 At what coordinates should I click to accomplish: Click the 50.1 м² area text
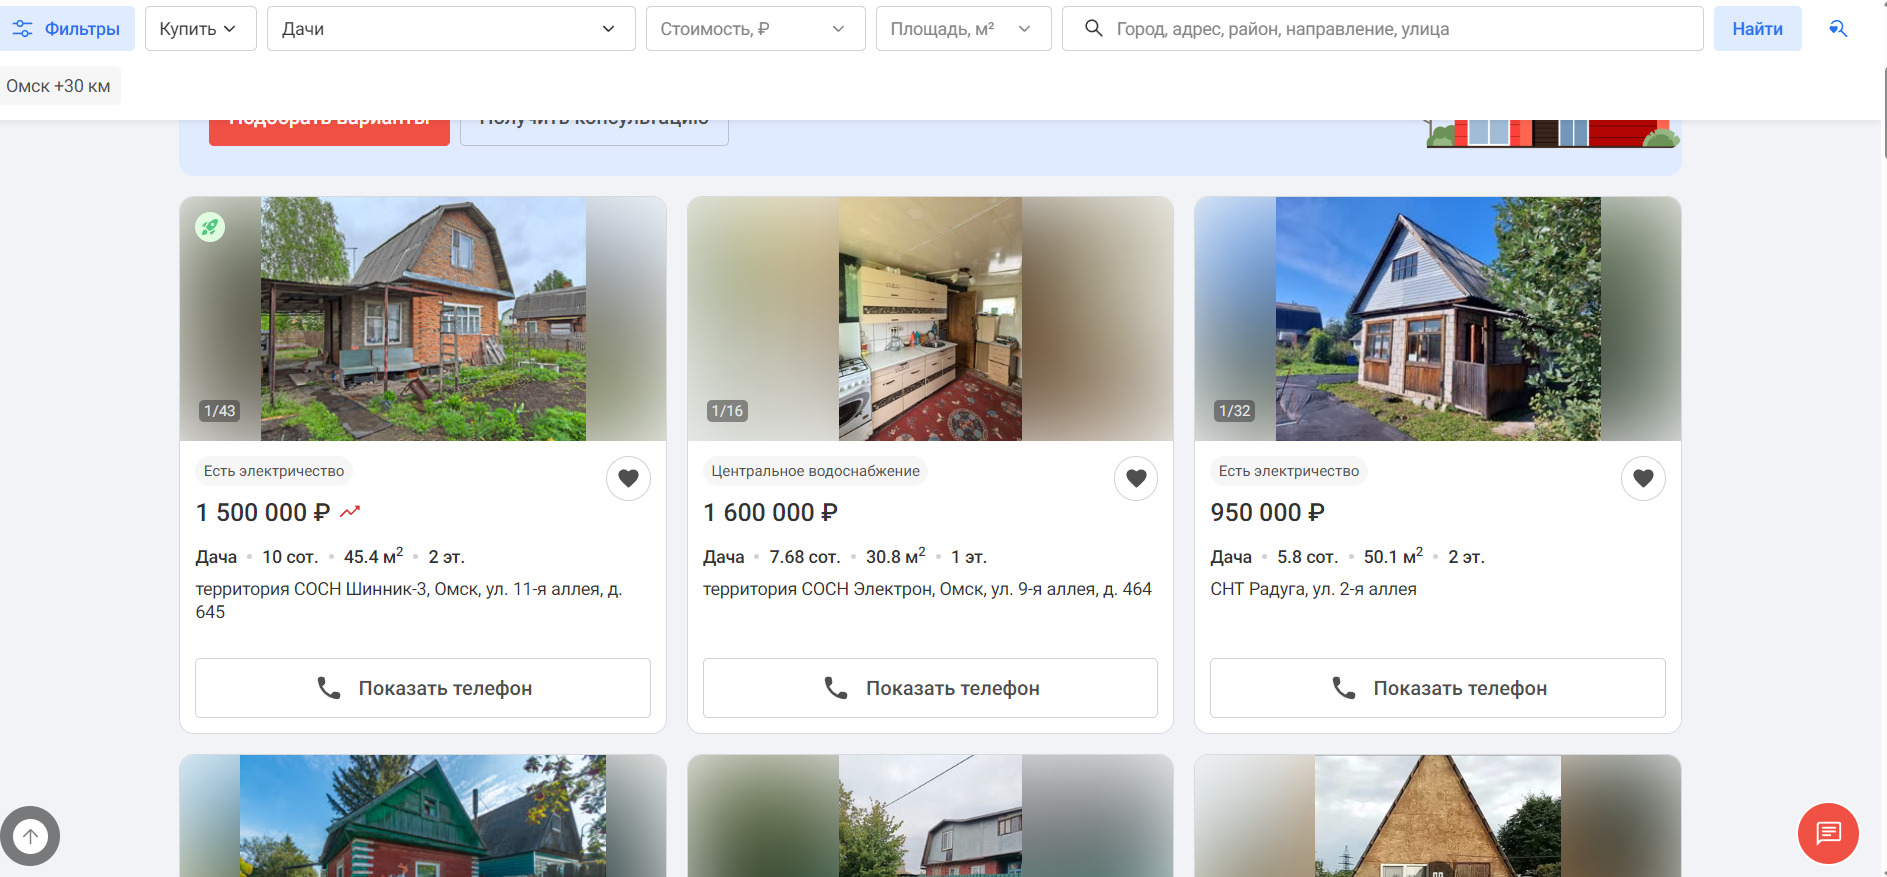coord(1393,556)
